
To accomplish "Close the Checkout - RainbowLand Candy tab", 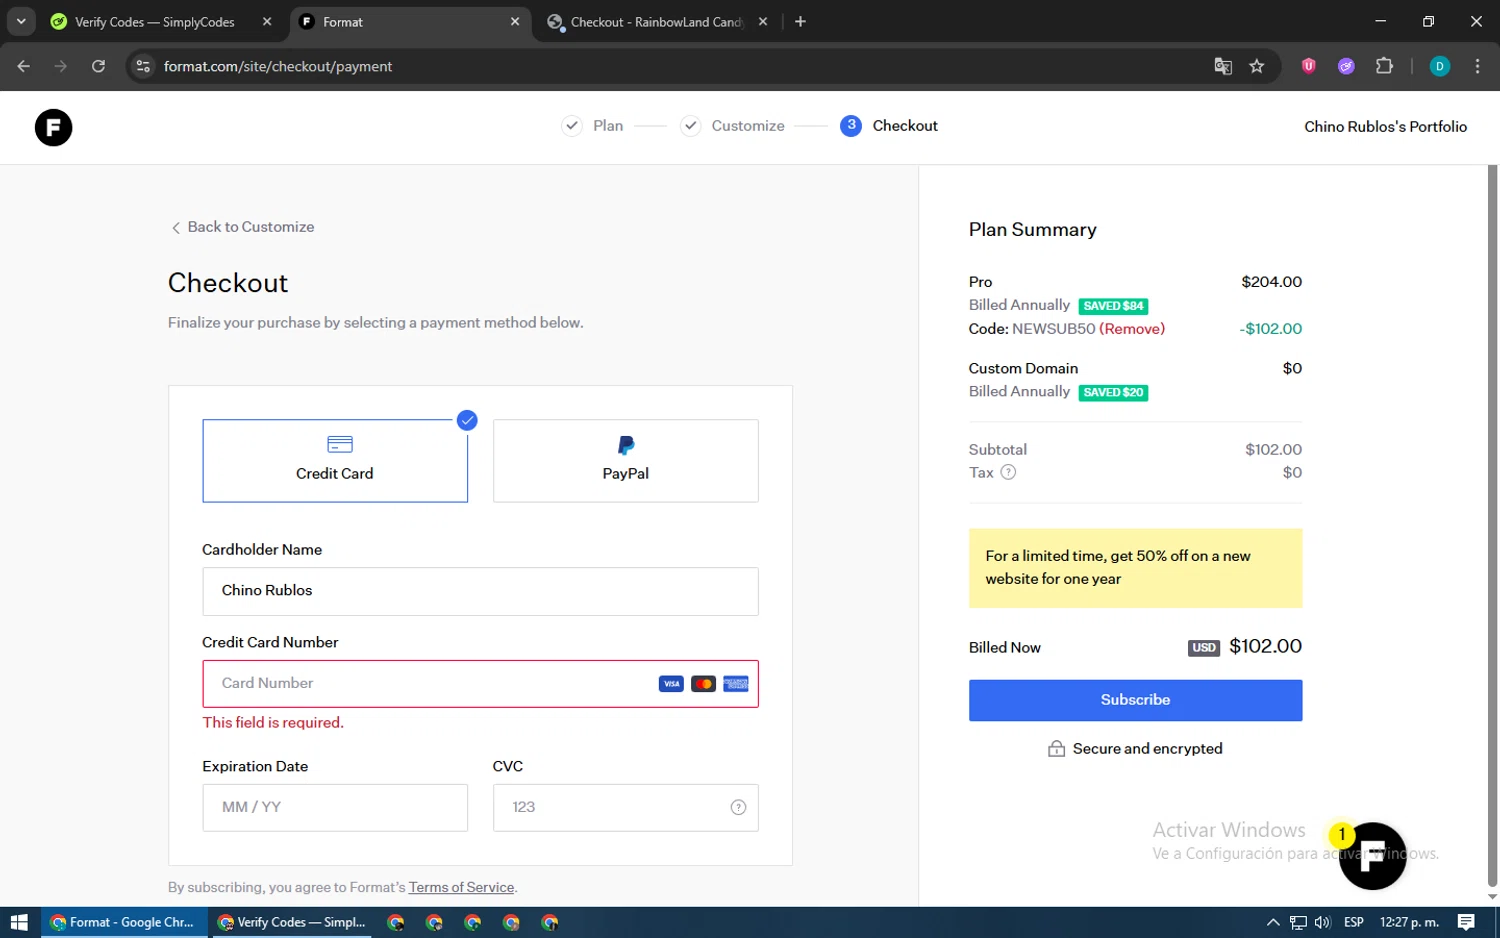I will click(763, 22).
